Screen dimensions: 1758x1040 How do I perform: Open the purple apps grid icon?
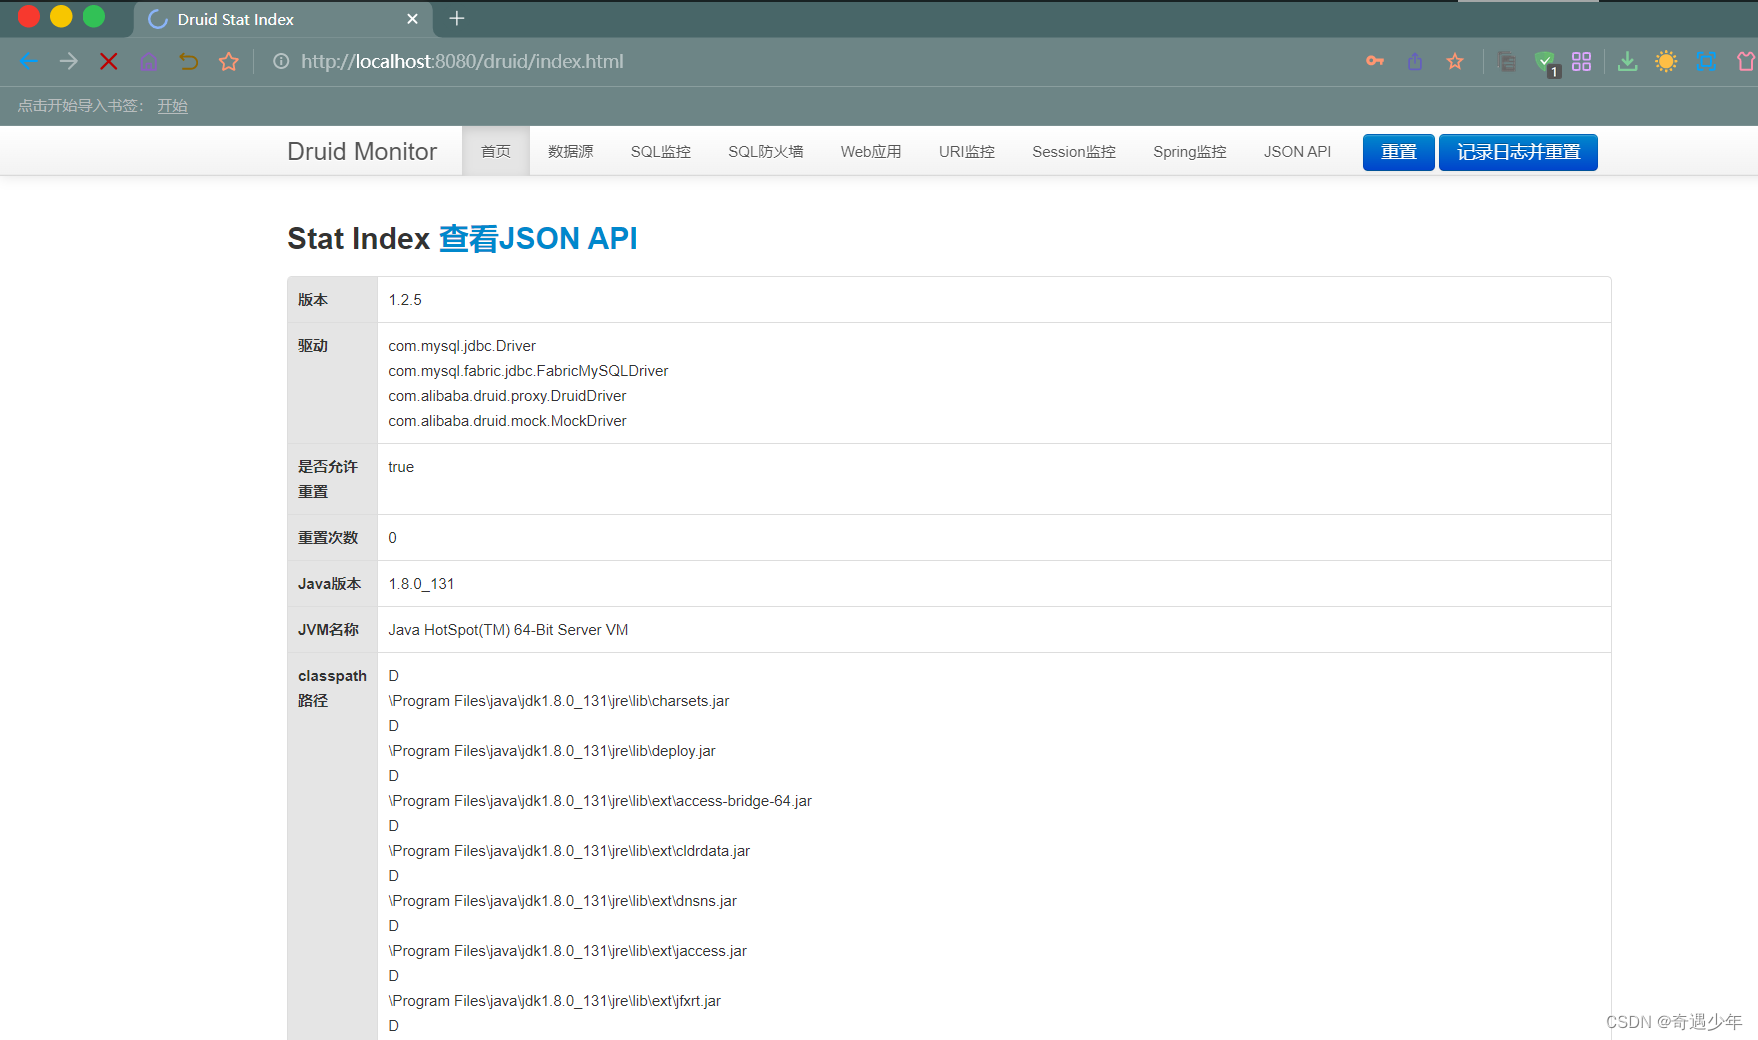coord(1581,61)
